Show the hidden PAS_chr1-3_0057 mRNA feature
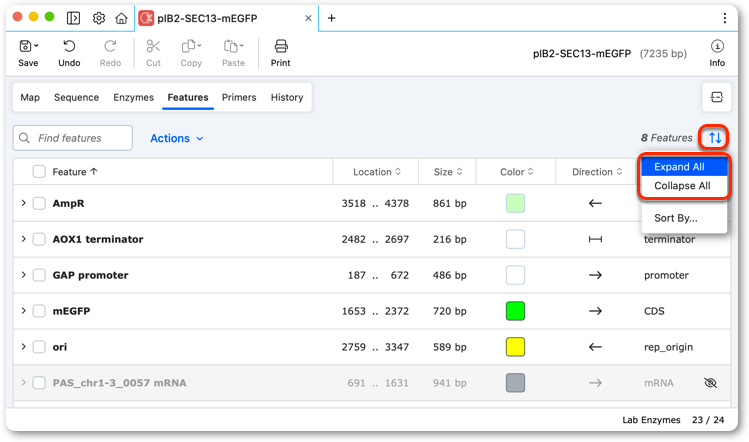Viewport: 749px width, 442px height. pyautogui.click(x=710, y=383)
